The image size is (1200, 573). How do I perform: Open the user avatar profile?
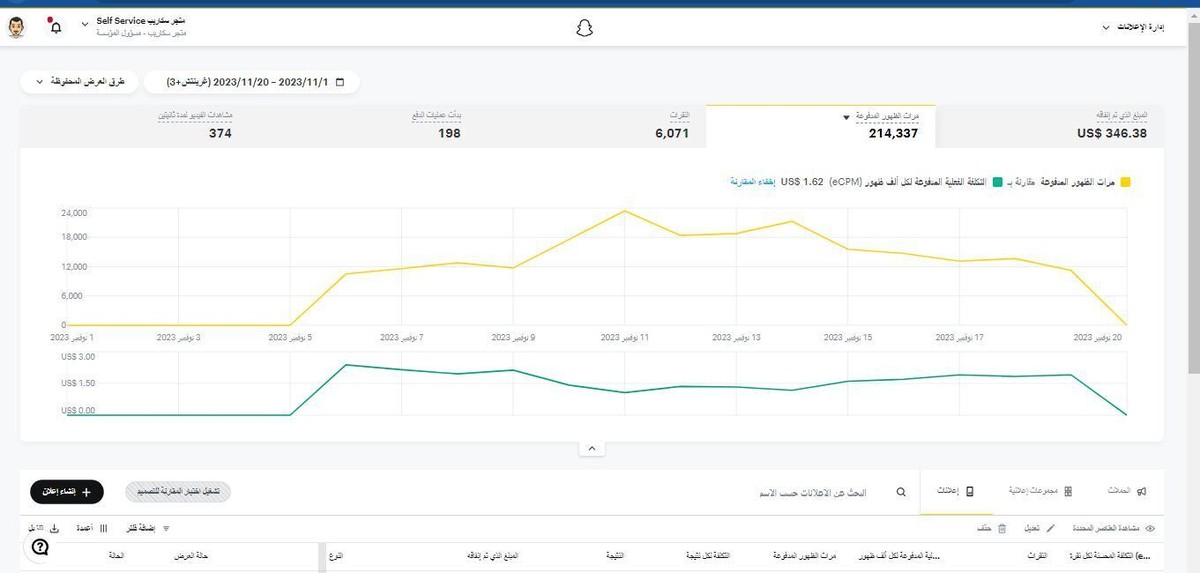pos(17,27)
